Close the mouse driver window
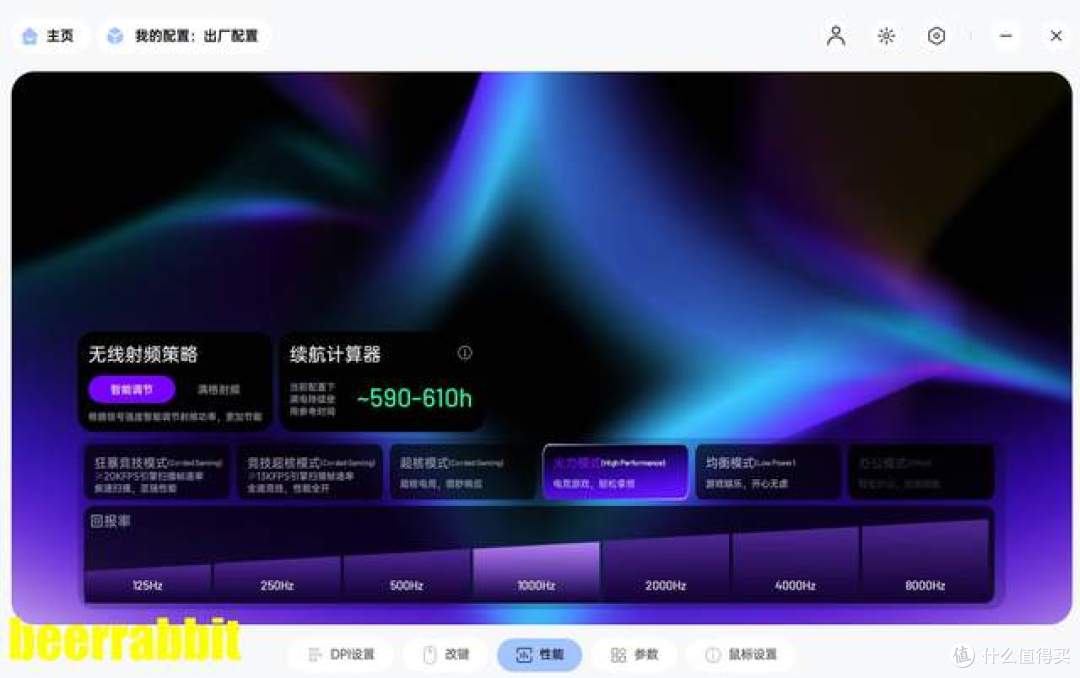The width and height of the screenshot is (1080, 678). 1056,36
